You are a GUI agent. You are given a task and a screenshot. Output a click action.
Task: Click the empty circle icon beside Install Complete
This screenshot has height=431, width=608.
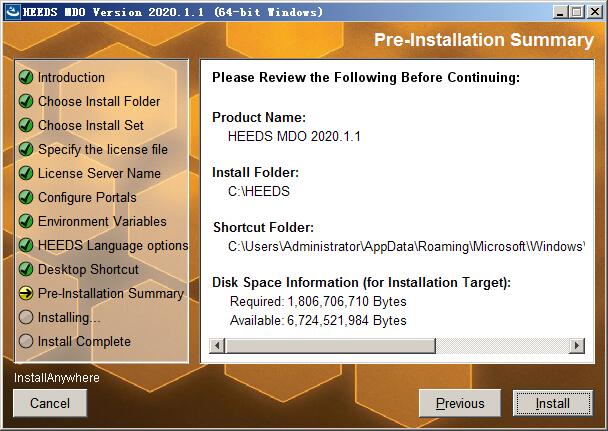point(26,341)
